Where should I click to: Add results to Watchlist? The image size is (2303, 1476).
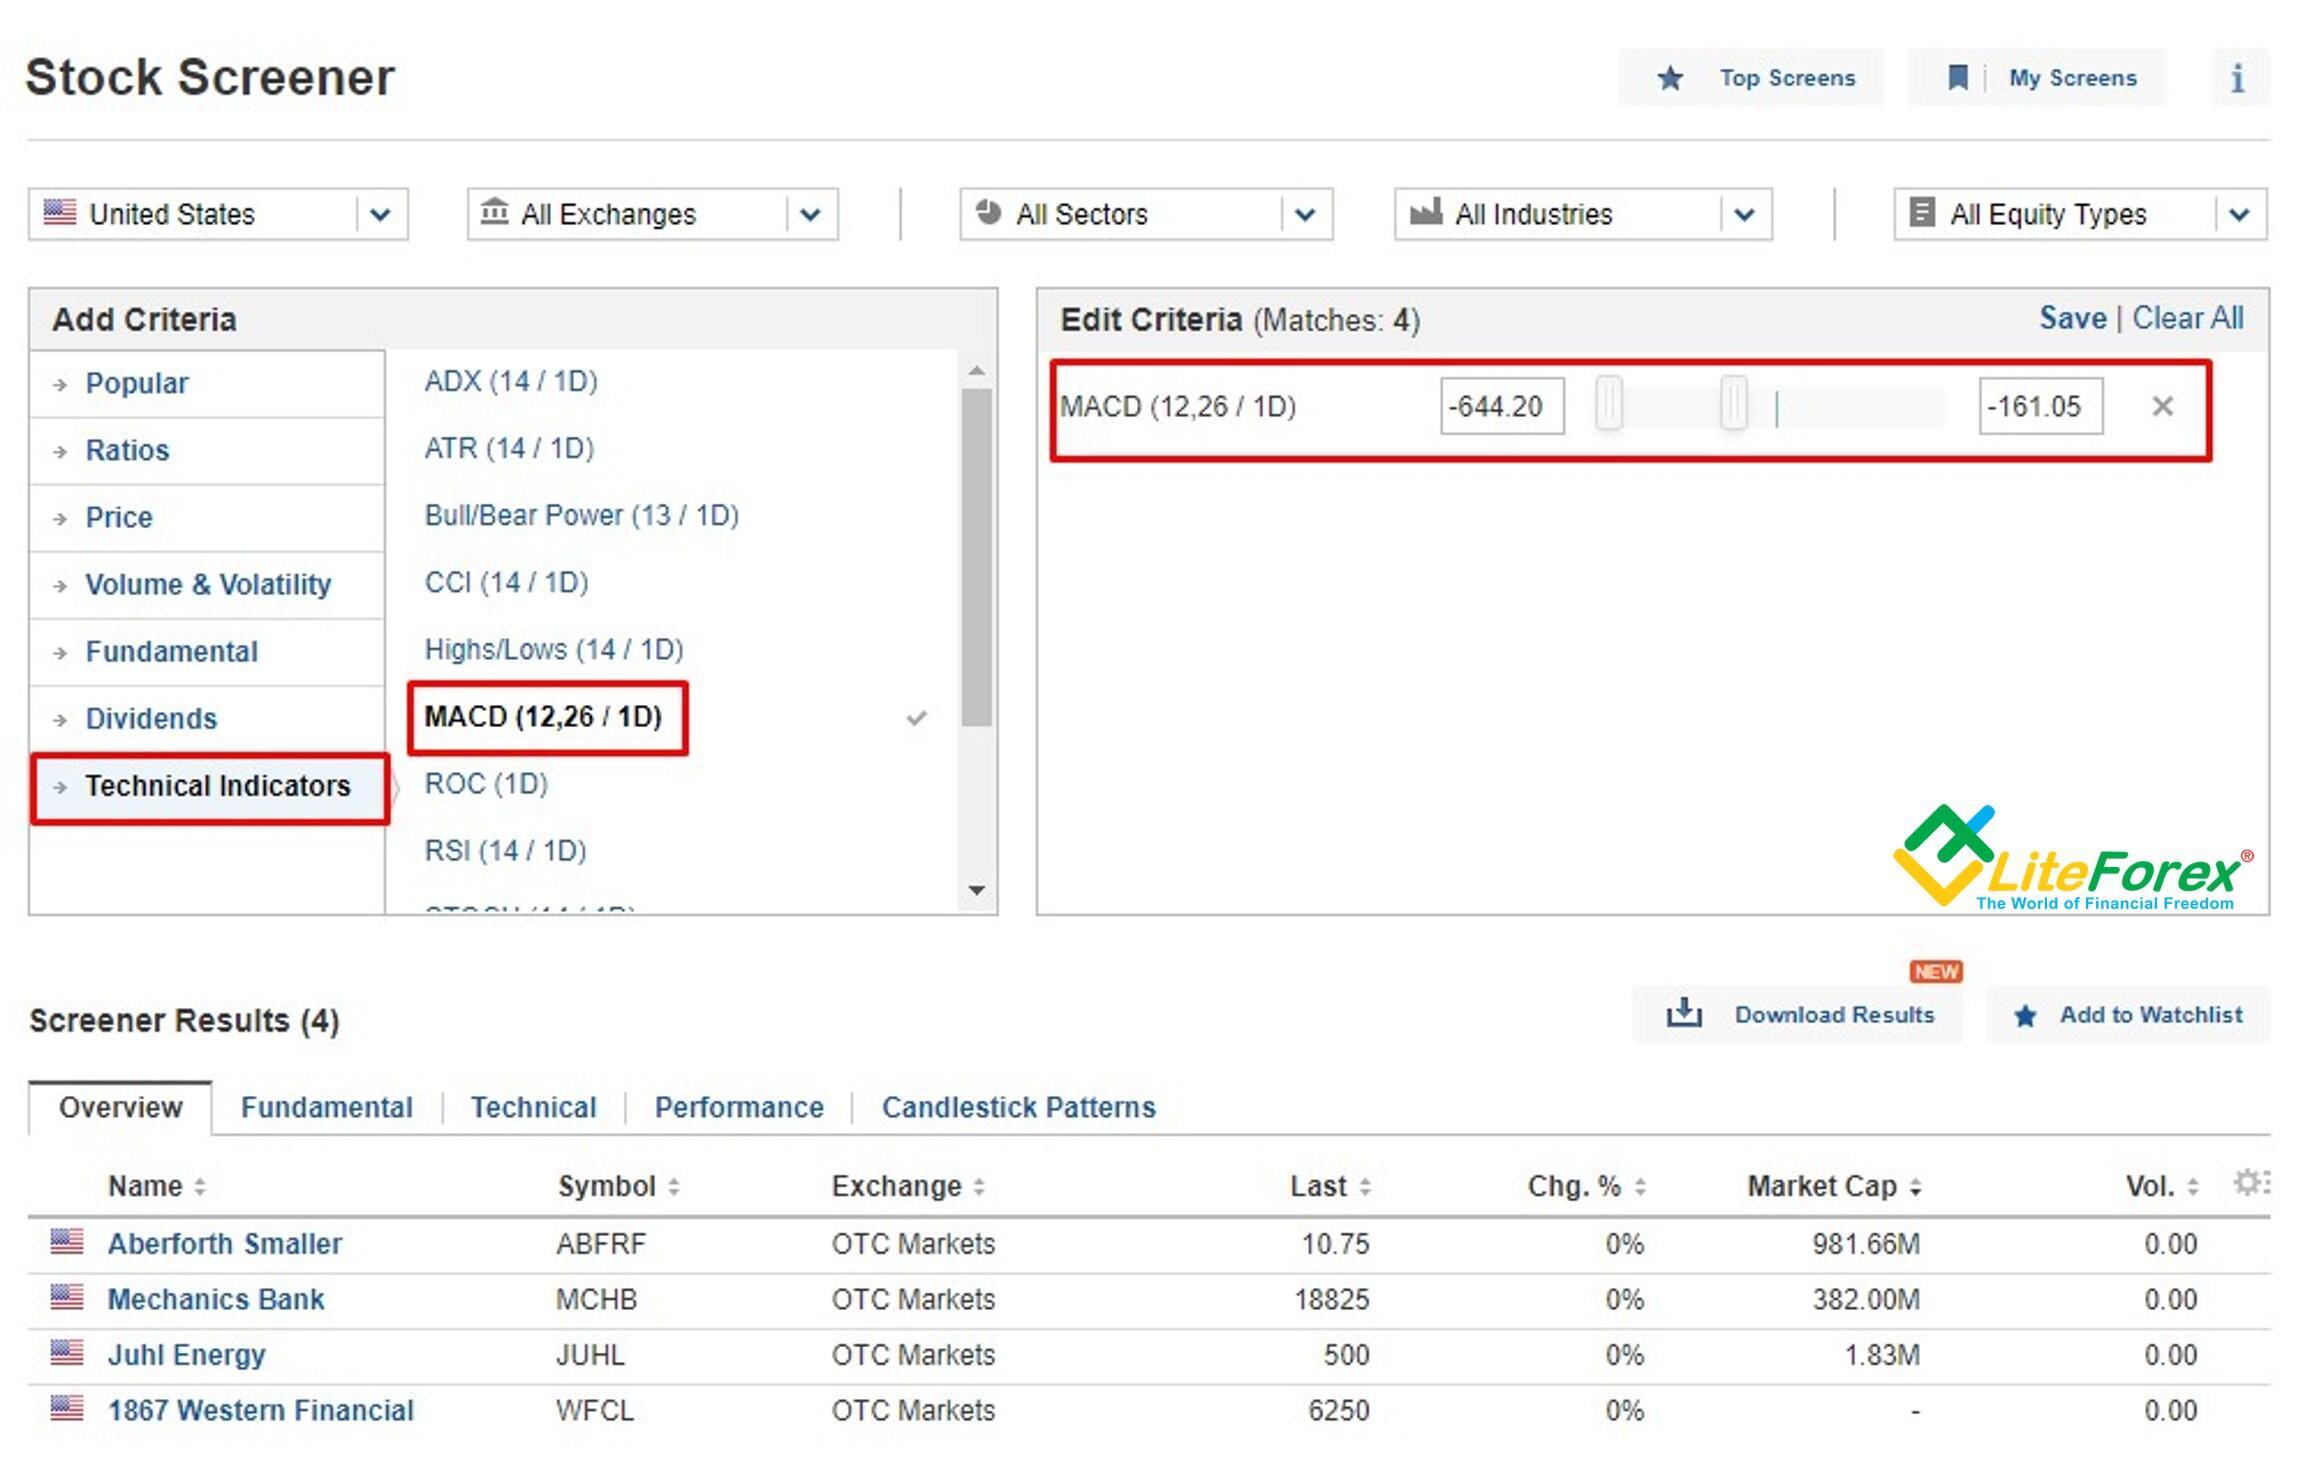(x=2128, y=1015)
